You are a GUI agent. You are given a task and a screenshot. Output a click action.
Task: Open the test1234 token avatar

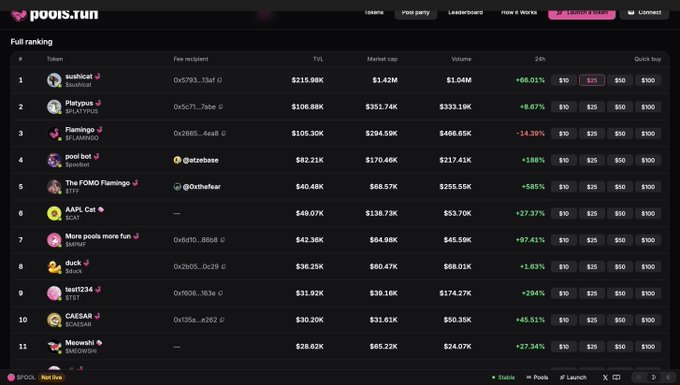[x=54, y=293]
